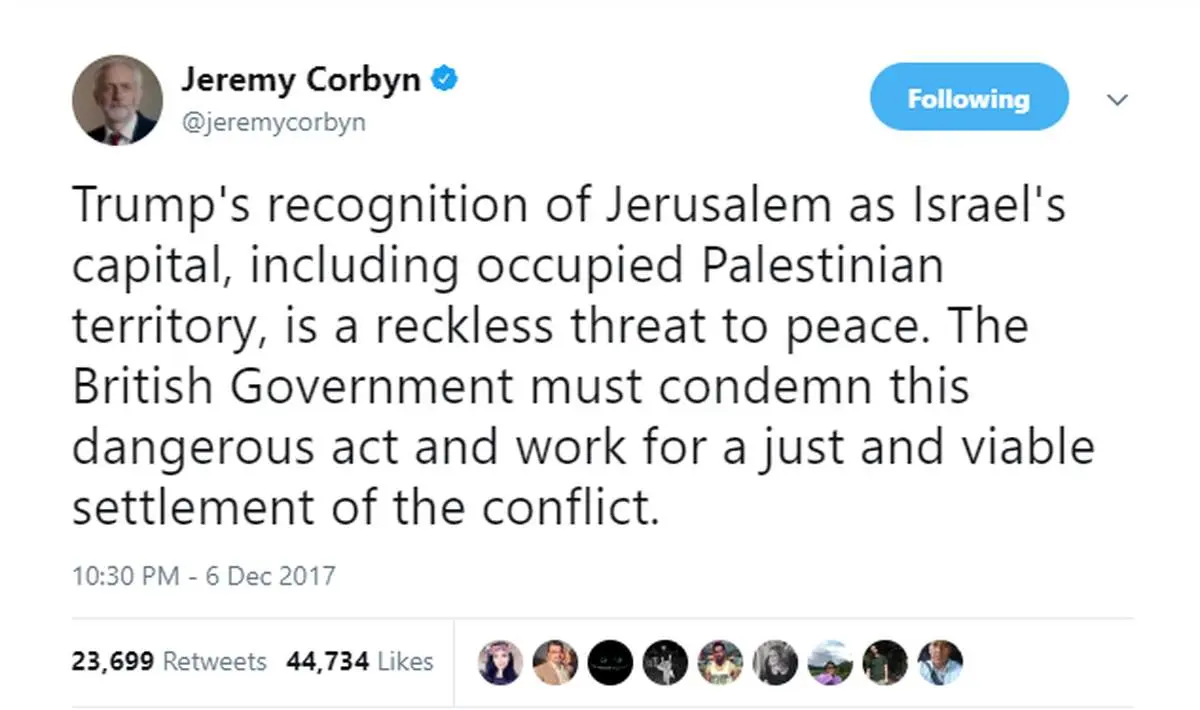Open the grayscale woman avatar

pos(775,662)
